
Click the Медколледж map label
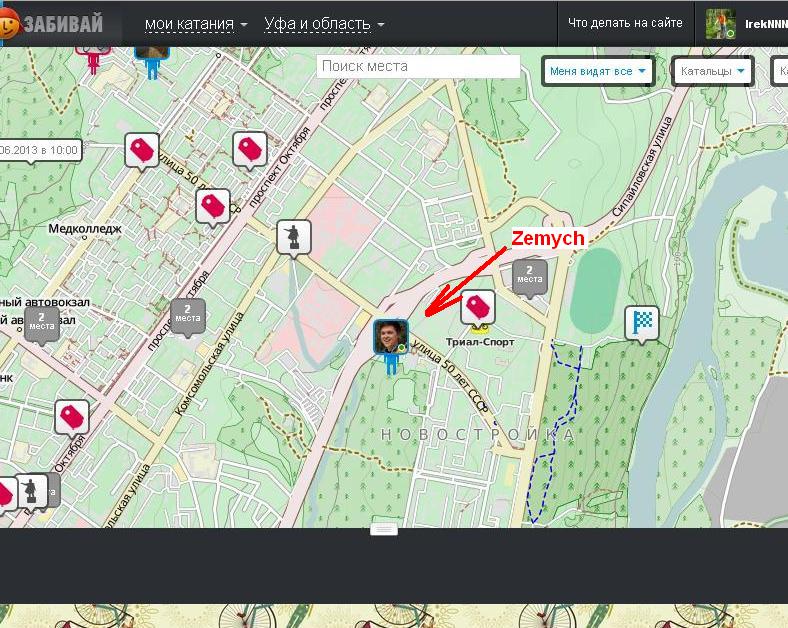point(84,229)
